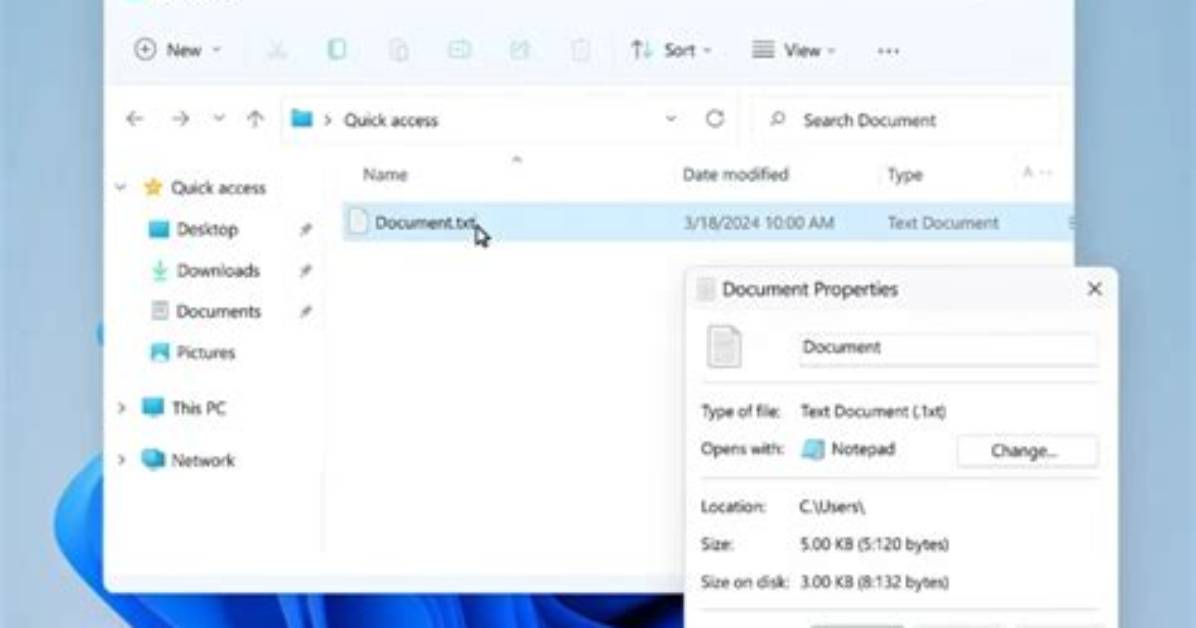Open the See more ellipsis menu
Screen dimensions: 1196x628
coord(888,51)
